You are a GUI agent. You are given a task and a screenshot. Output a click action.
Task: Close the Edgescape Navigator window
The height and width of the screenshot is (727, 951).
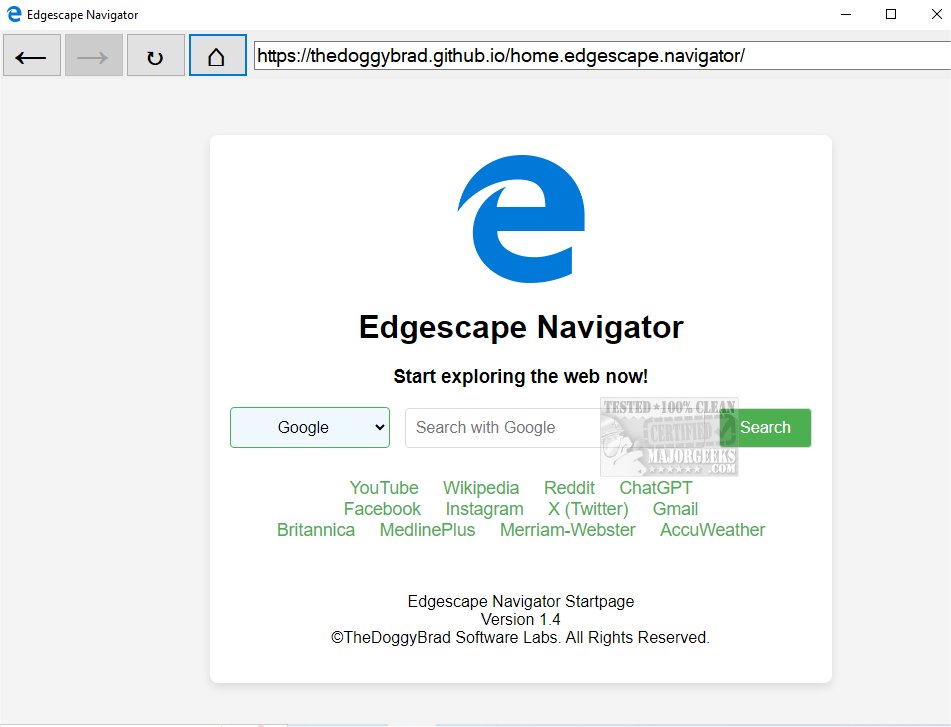coord(936,15)
